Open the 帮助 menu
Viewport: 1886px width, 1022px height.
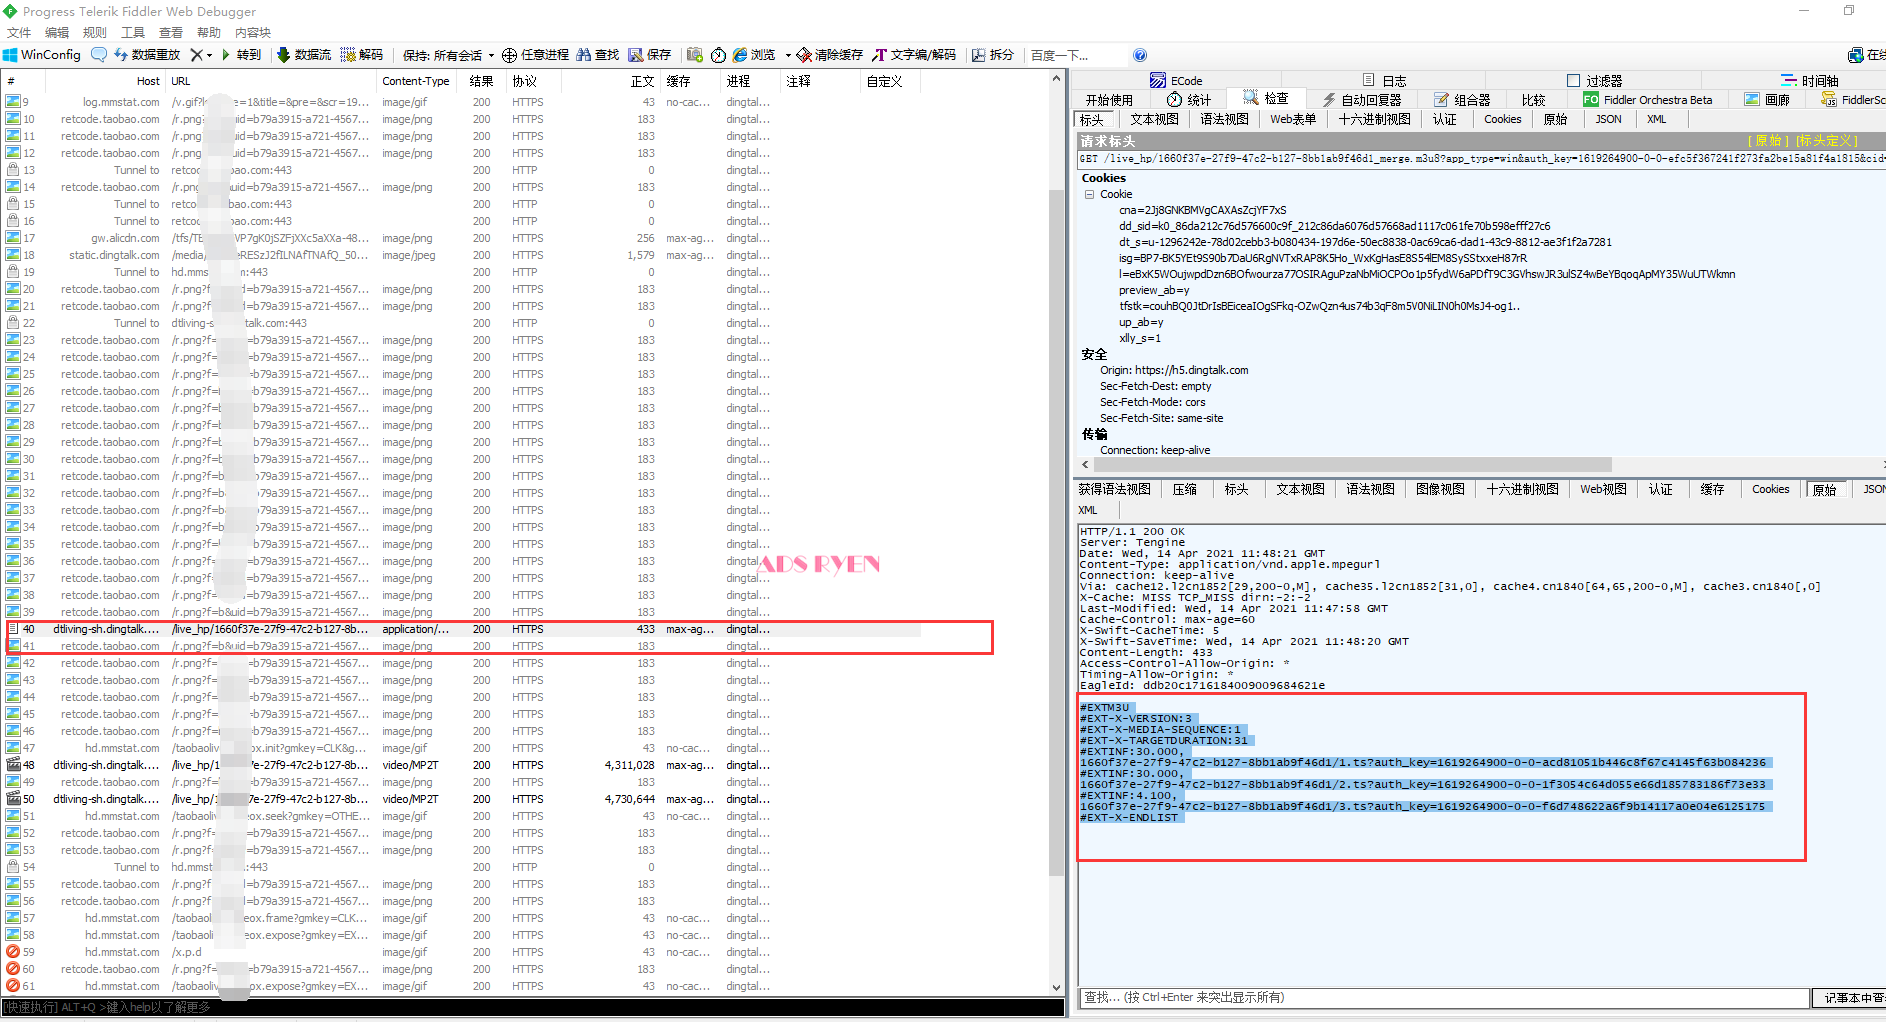pos(209,32)
